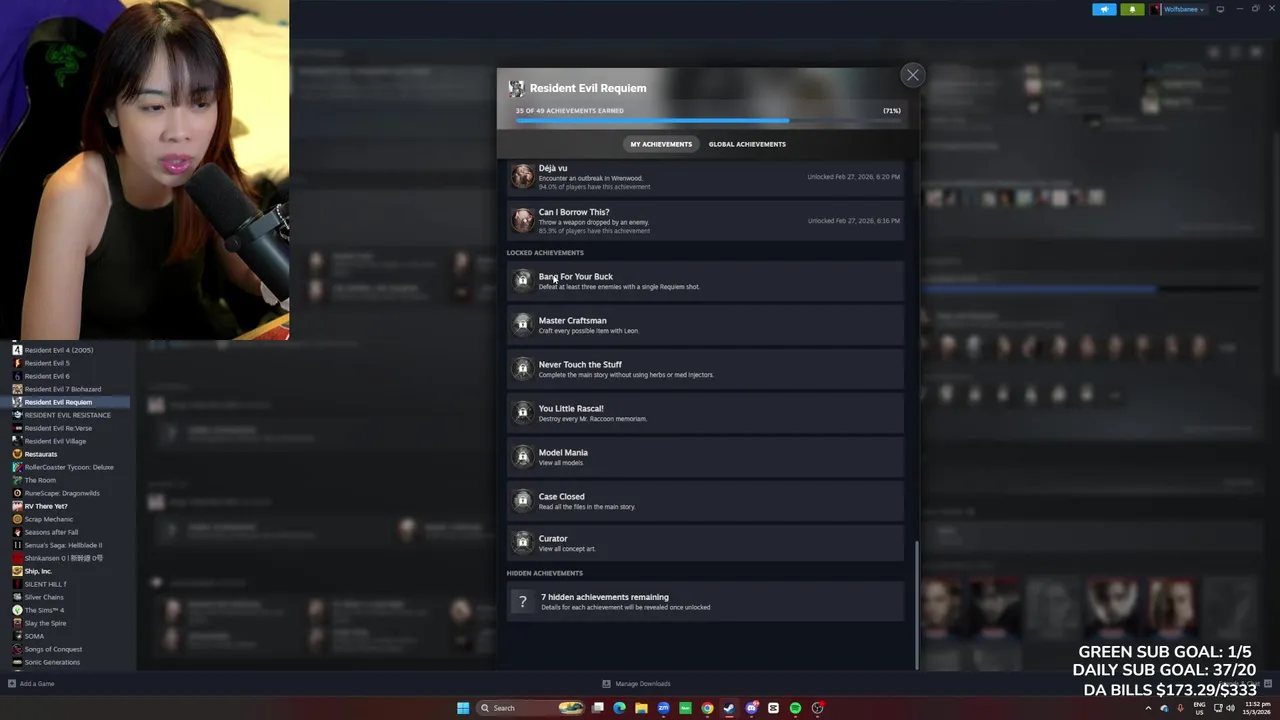1280x720 pixels.
Task: Switch to the Global Achievements tab
Action: [747, 144]
